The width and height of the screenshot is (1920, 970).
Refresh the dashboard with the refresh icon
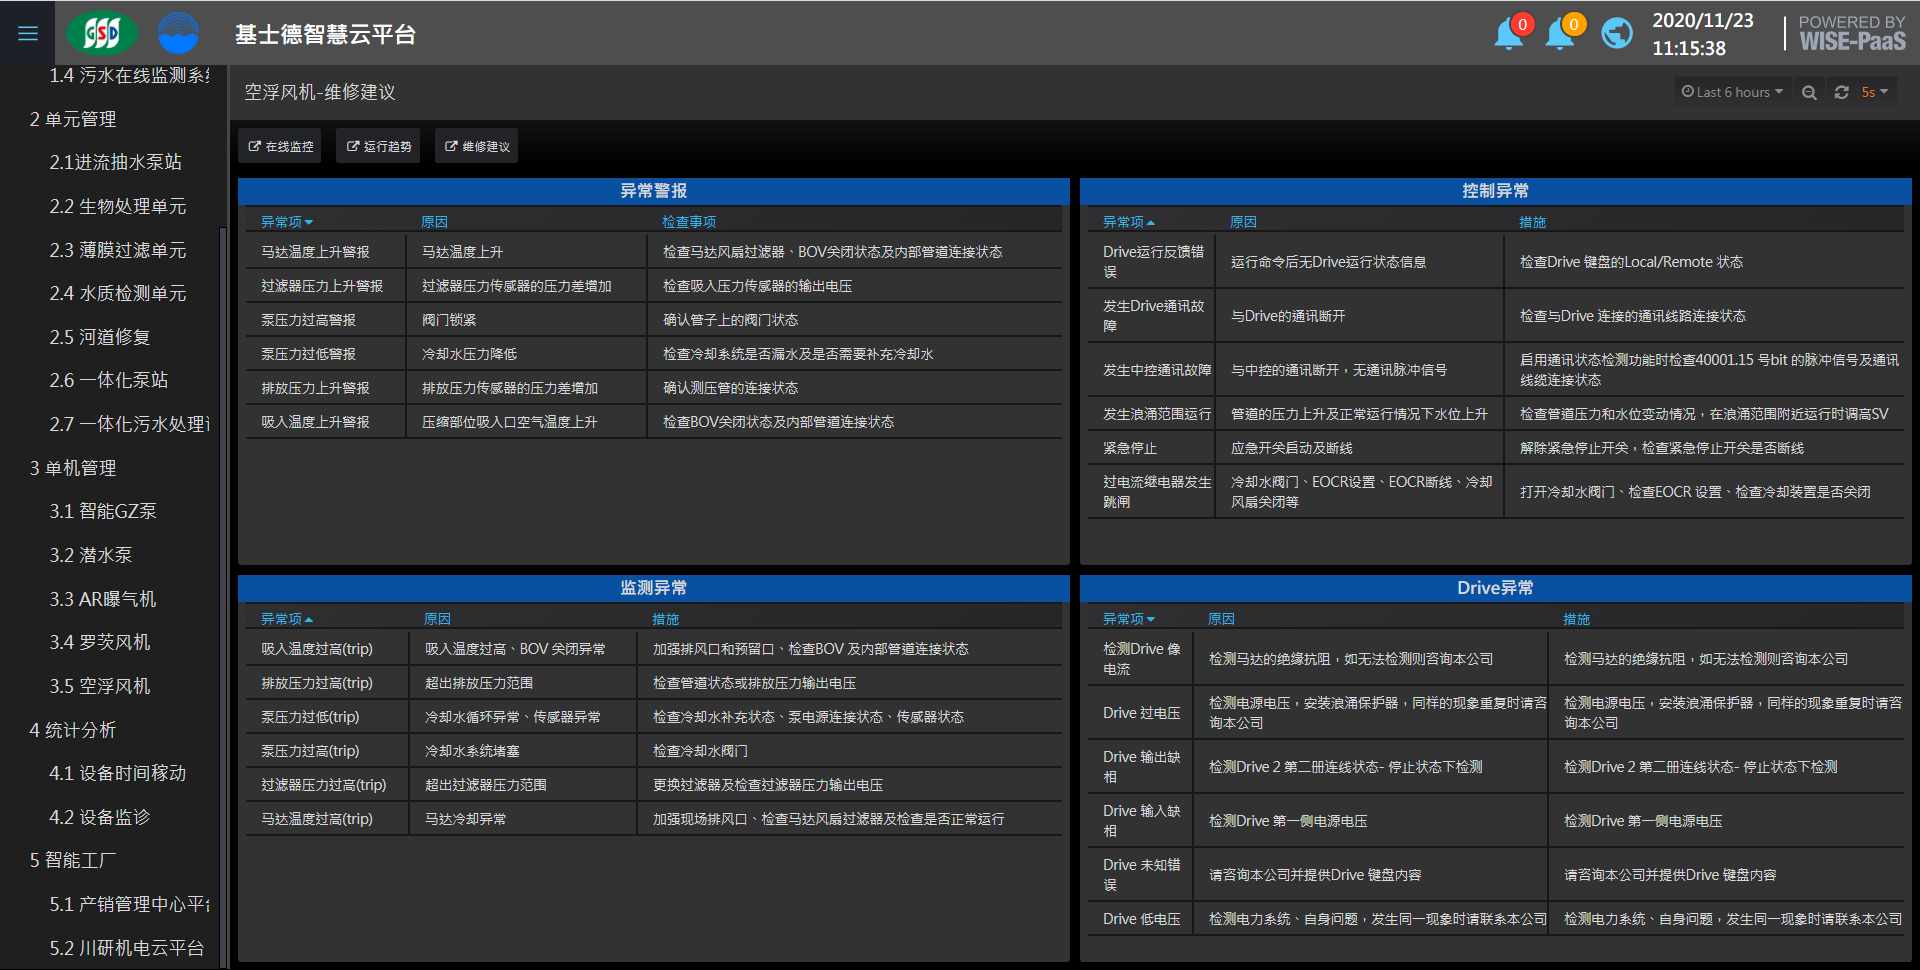click(1841, 92)
